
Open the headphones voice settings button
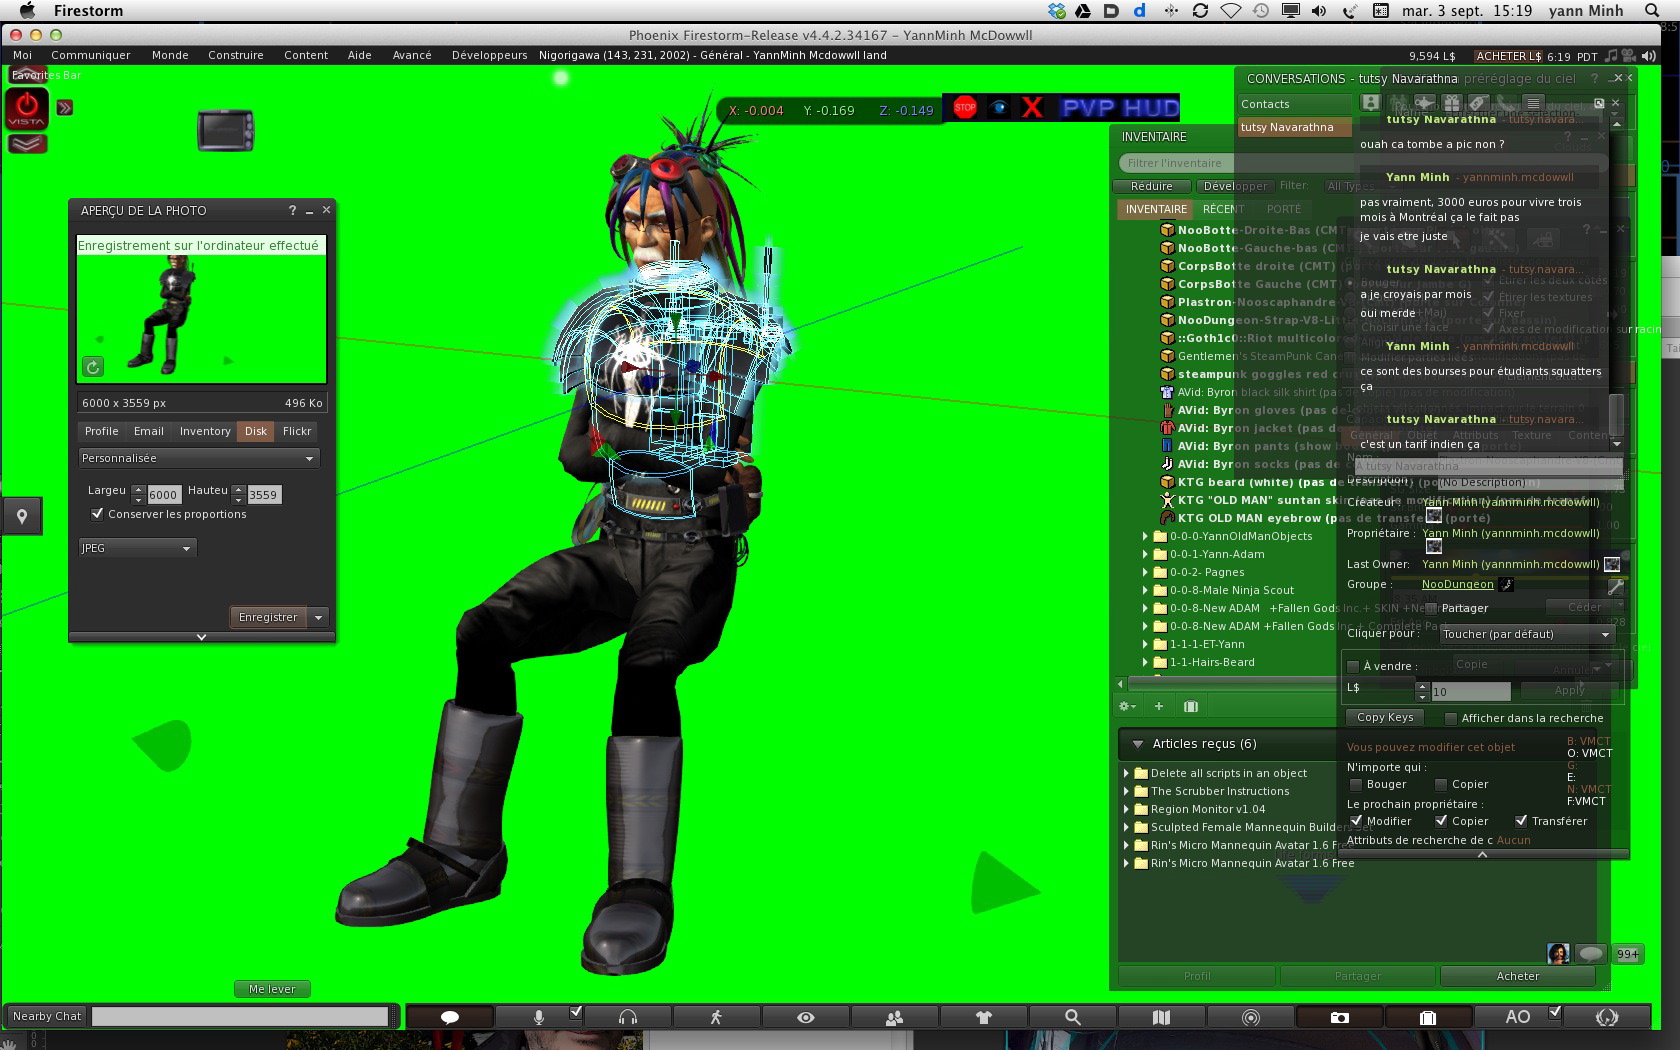click(x=628, y=1017)
